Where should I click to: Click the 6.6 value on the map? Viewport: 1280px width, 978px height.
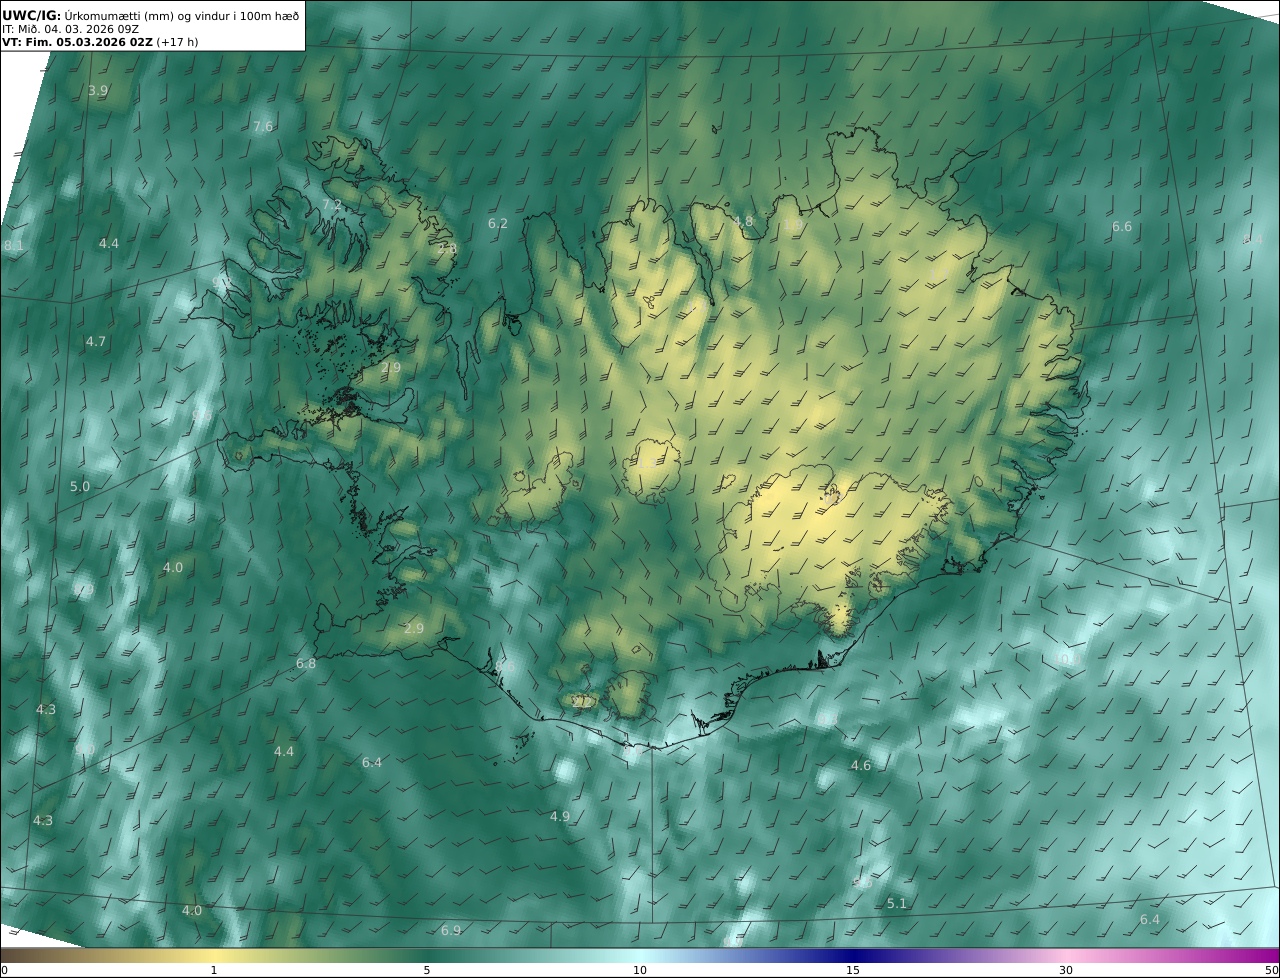point(1122,227)
